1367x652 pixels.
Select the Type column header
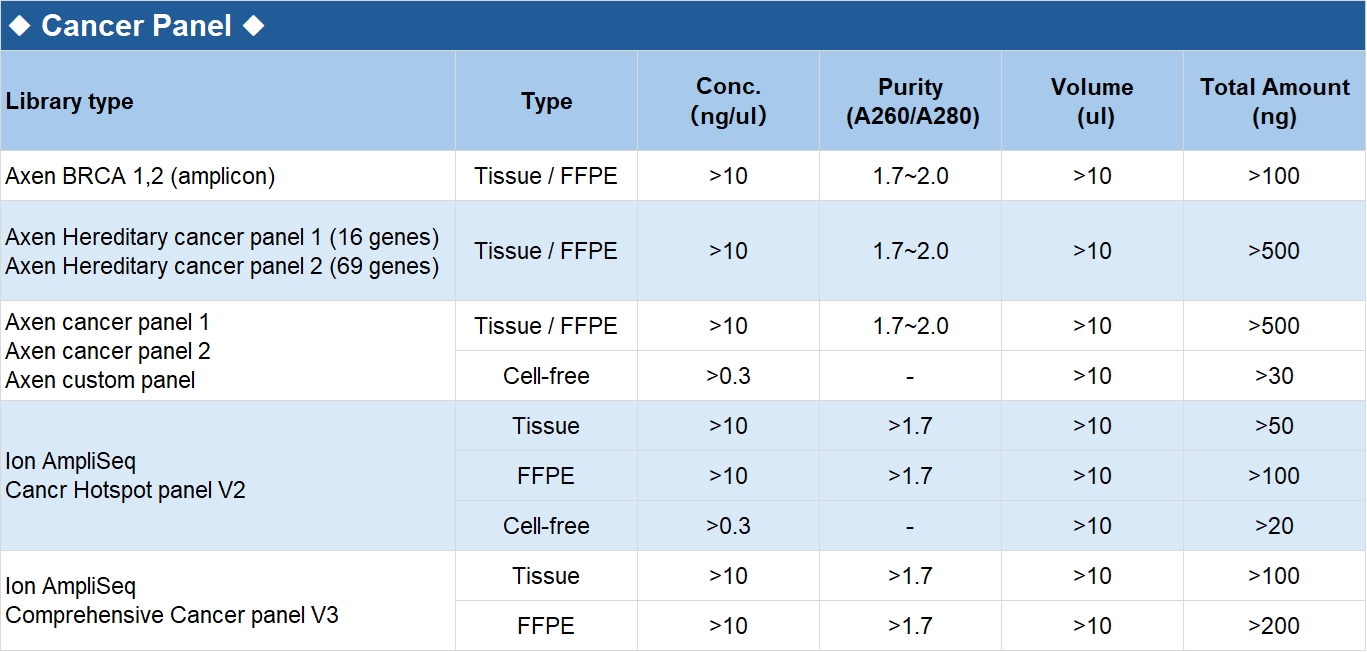(x=546, y=102)
